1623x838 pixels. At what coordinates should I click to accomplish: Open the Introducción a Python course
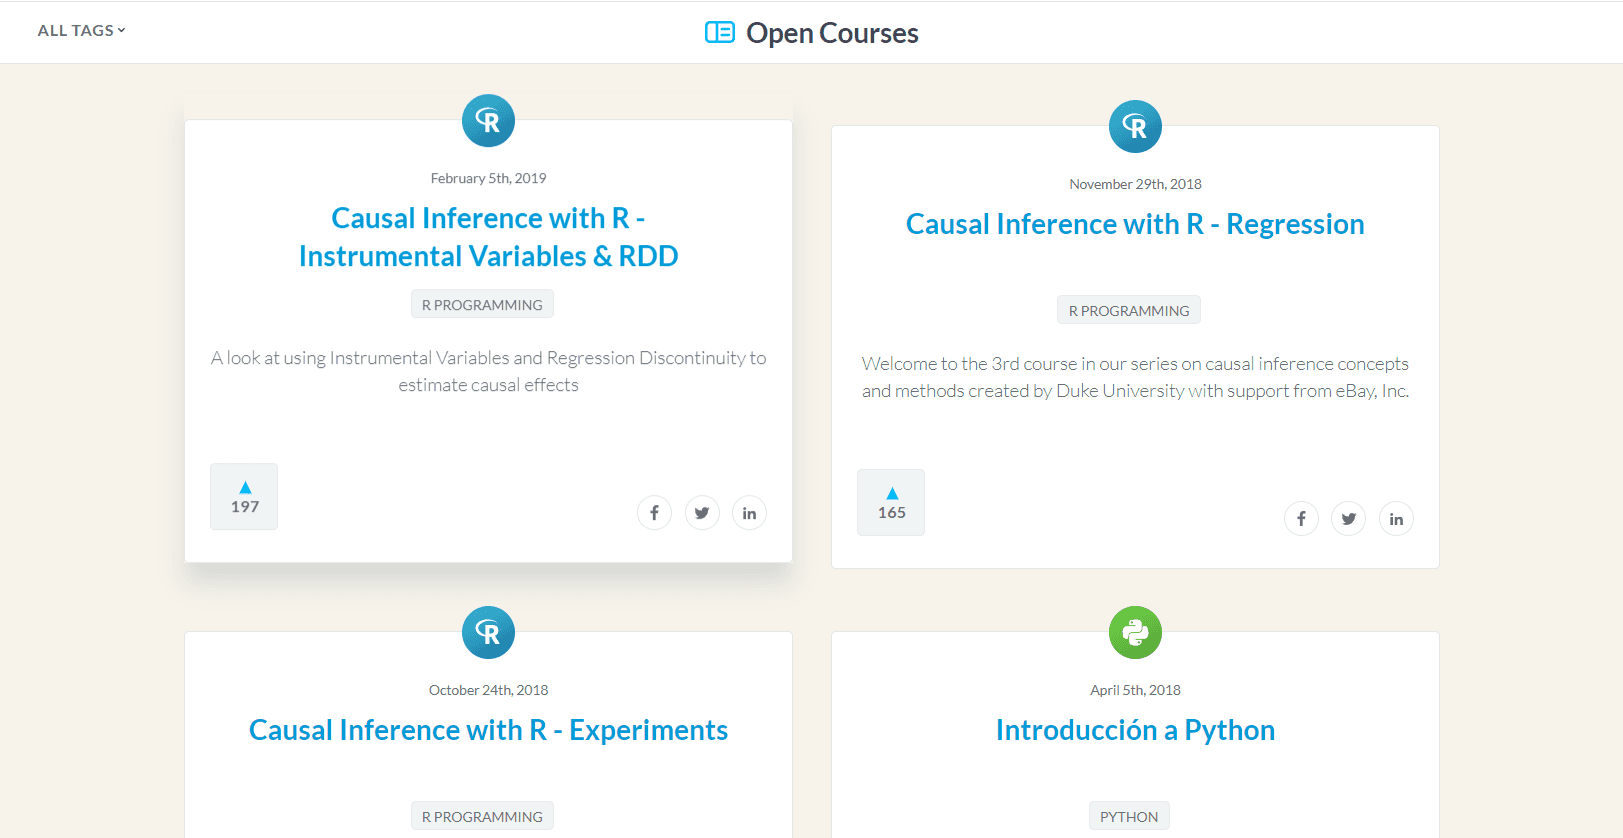coord(1135,729)
